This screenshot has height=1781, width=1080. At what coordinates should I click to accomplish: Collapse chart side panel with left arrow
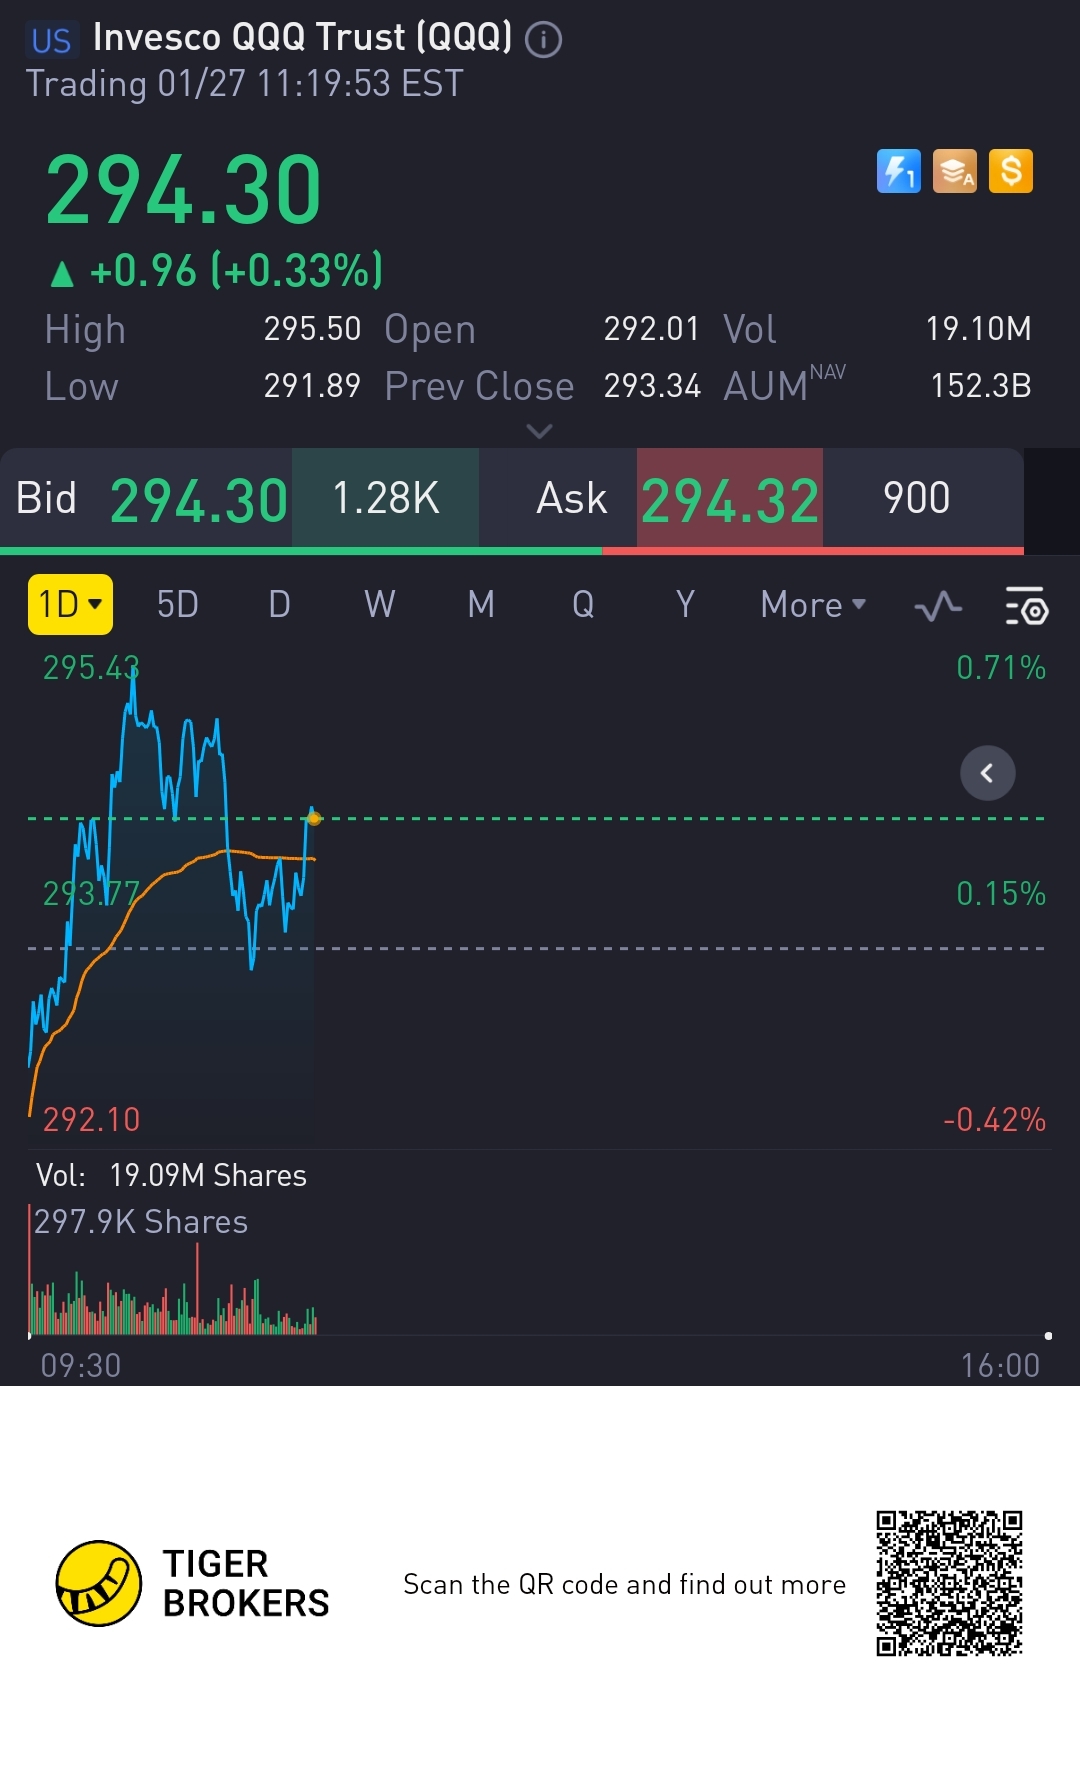(x=987, y=773)
